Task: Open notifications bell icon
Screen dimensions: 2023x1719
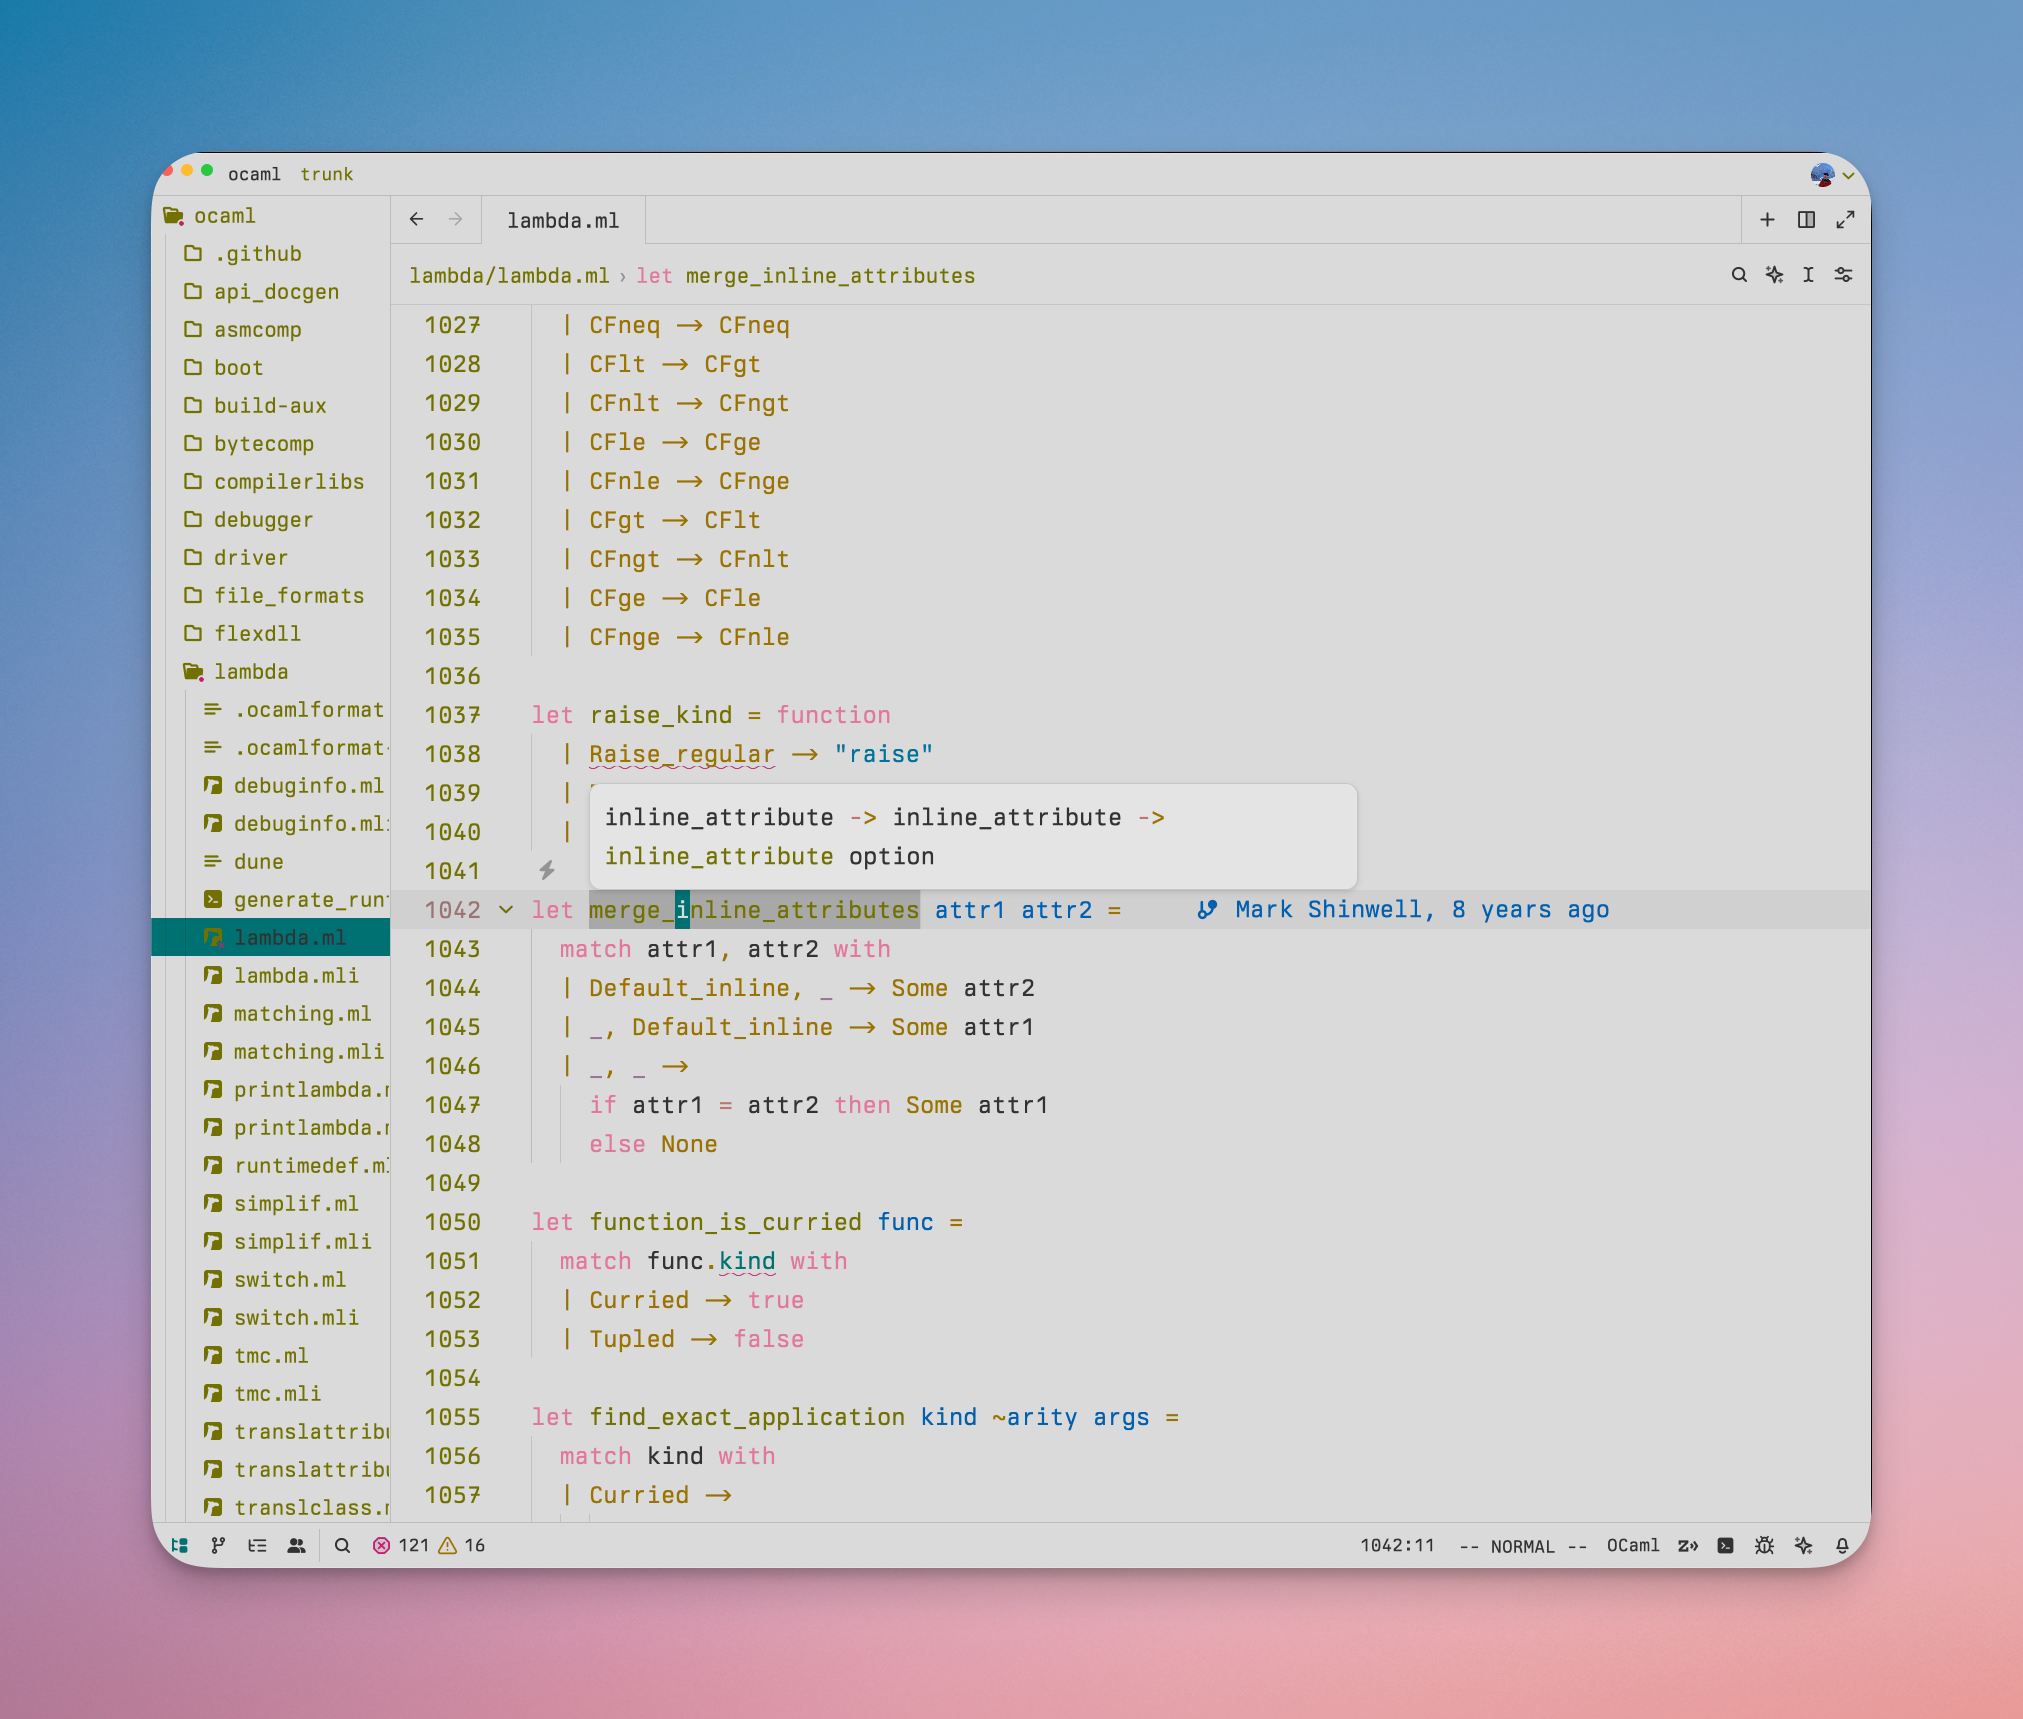Action: (x=1842, y=1545)
